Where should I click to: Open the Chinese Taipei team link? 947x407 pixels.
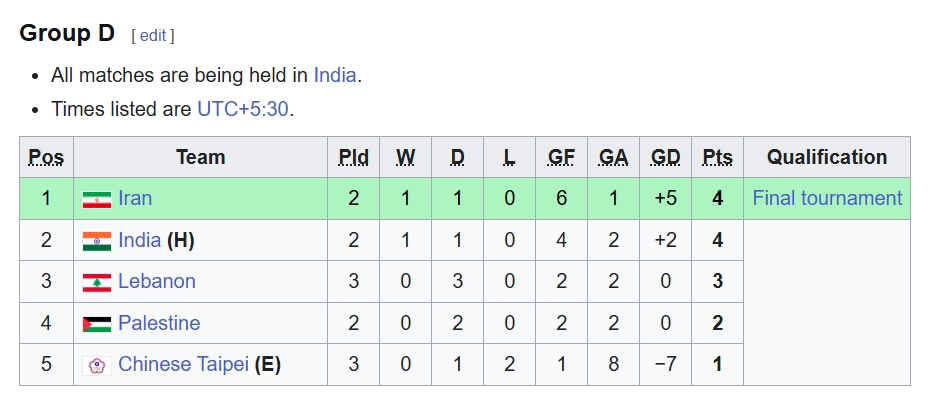click(x=183, y=364)
